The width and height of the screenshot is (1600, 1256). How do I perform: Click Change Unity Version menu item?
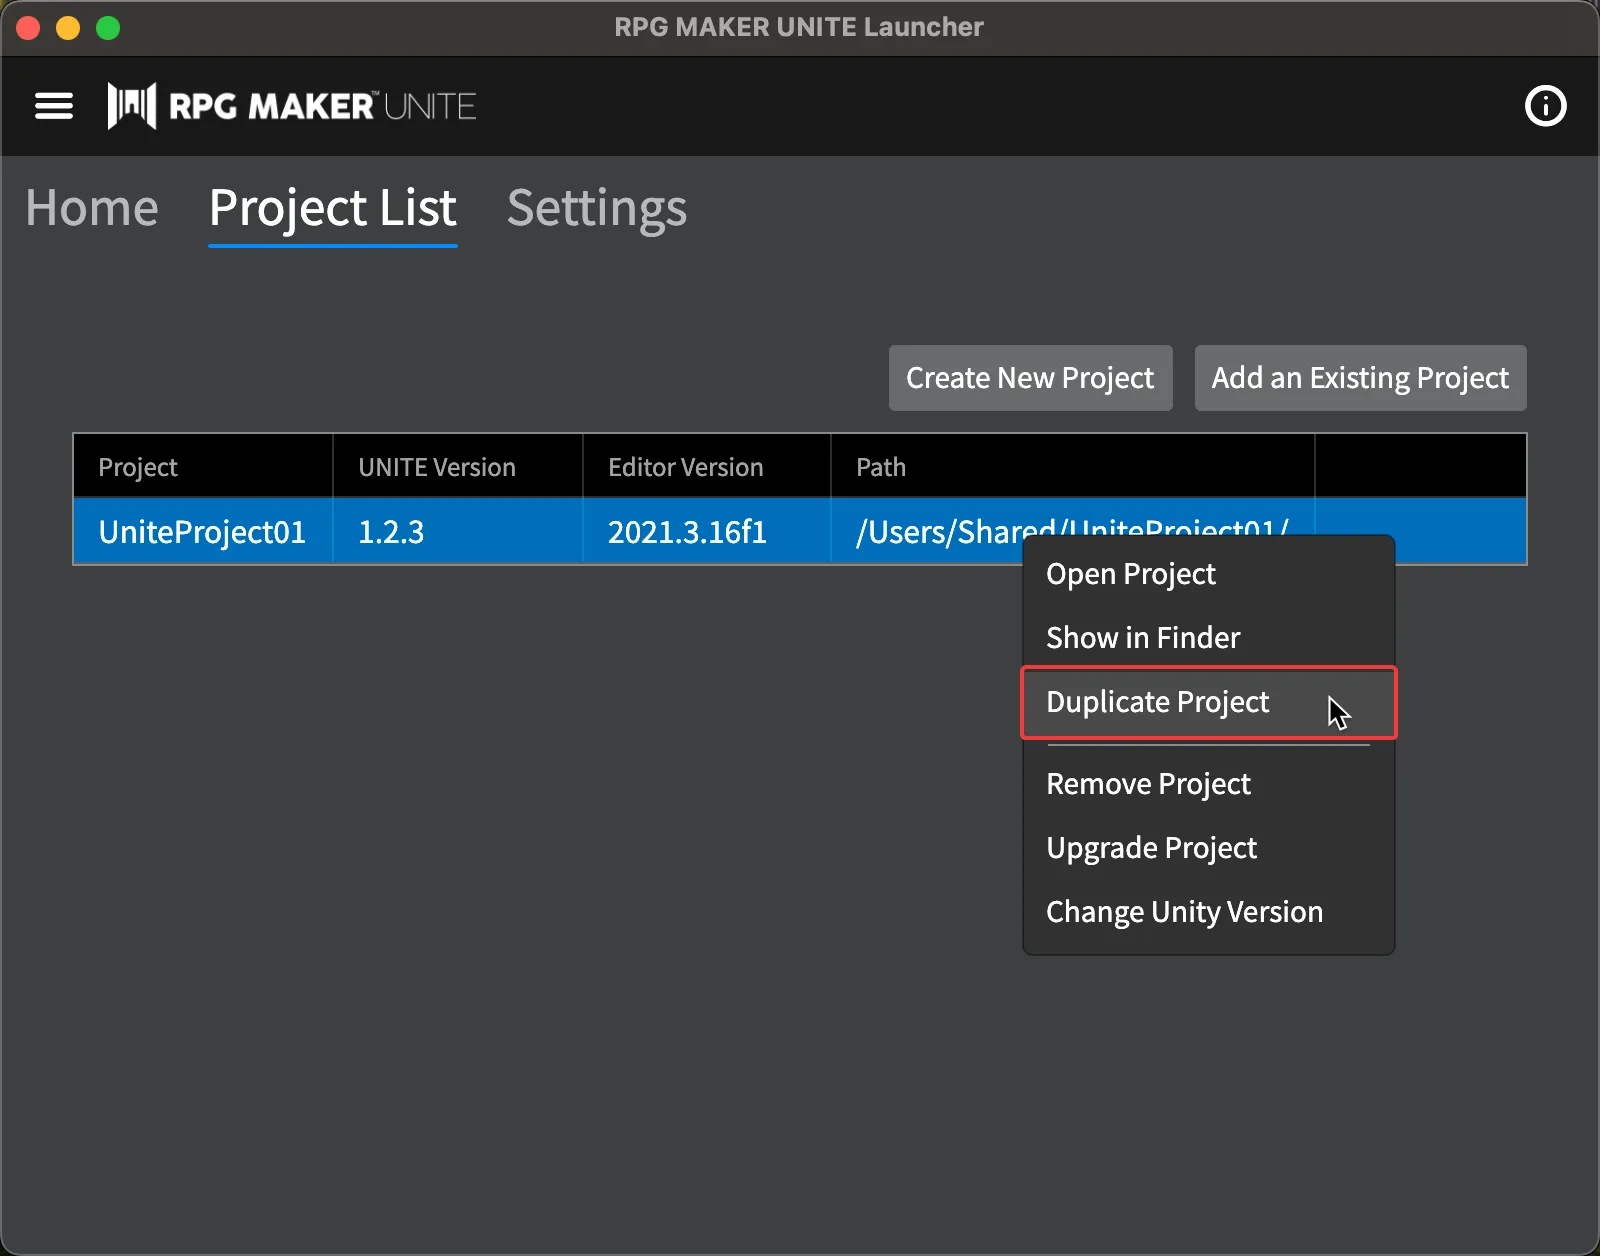pos(1184,912)
